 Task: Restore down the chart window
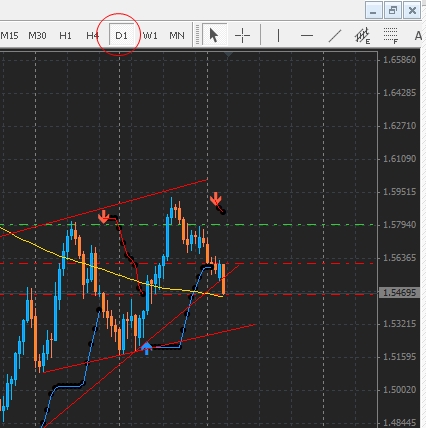point(393,11)
